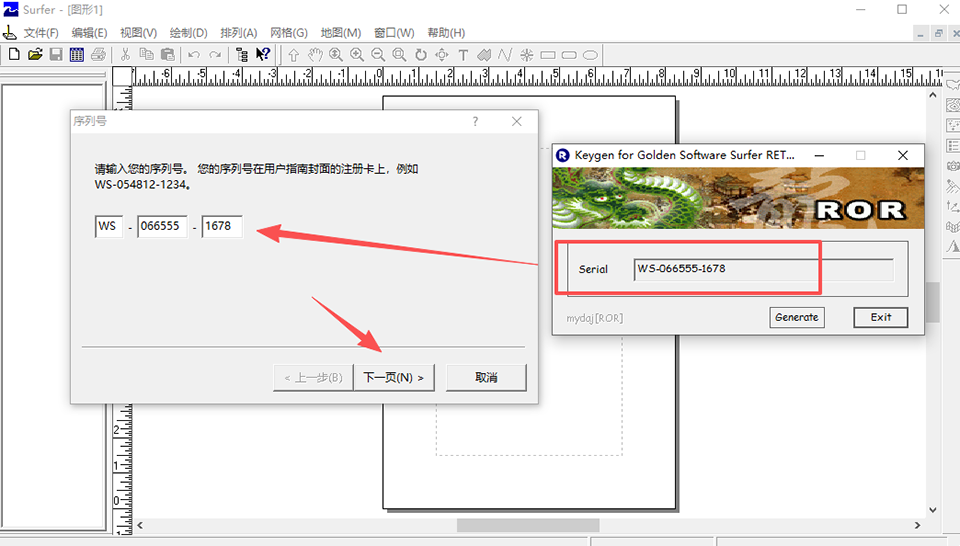Viewport: 960px width, 546px height.
Task: Copy selection with the Copy toolbar icon
Action: [146, 54]
